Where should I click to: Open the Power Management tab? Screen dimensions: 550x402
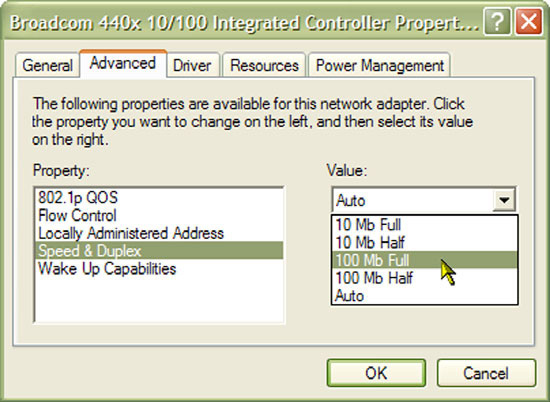[380, 66]
